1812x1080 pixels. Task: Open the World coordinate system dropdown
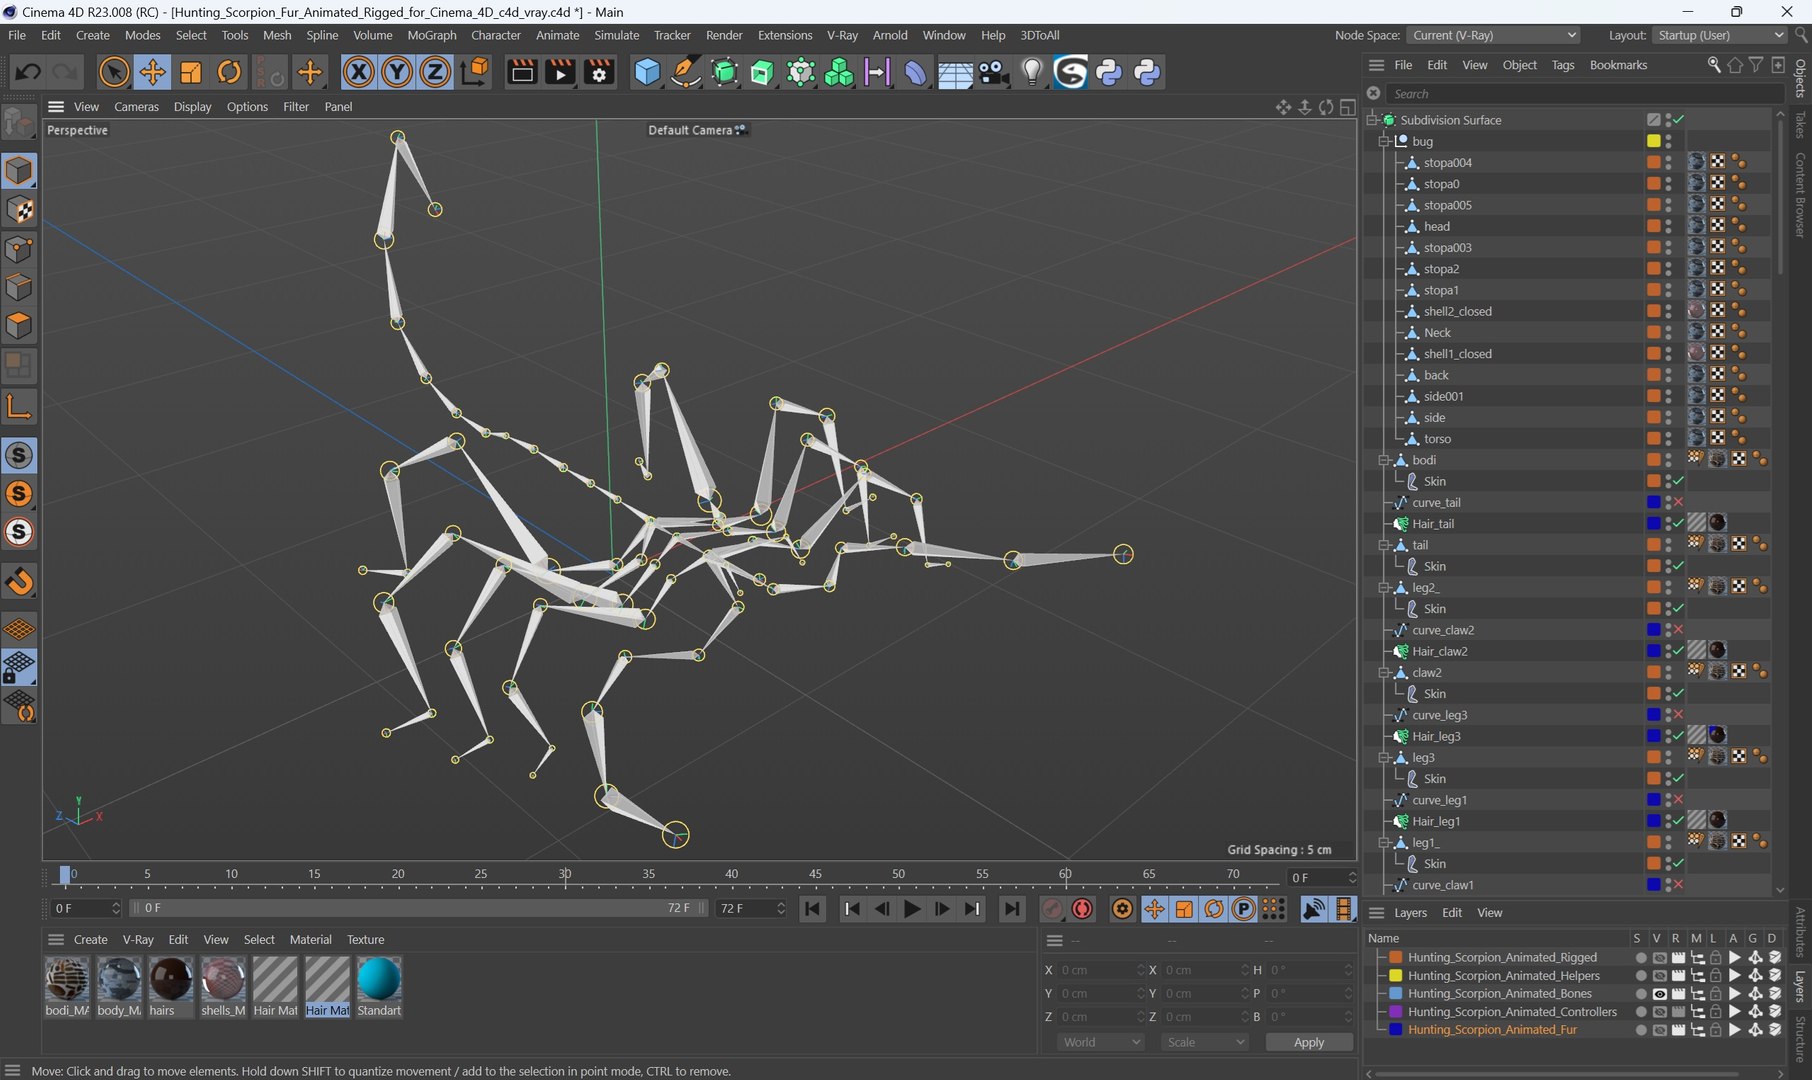coord(1101,1042)
